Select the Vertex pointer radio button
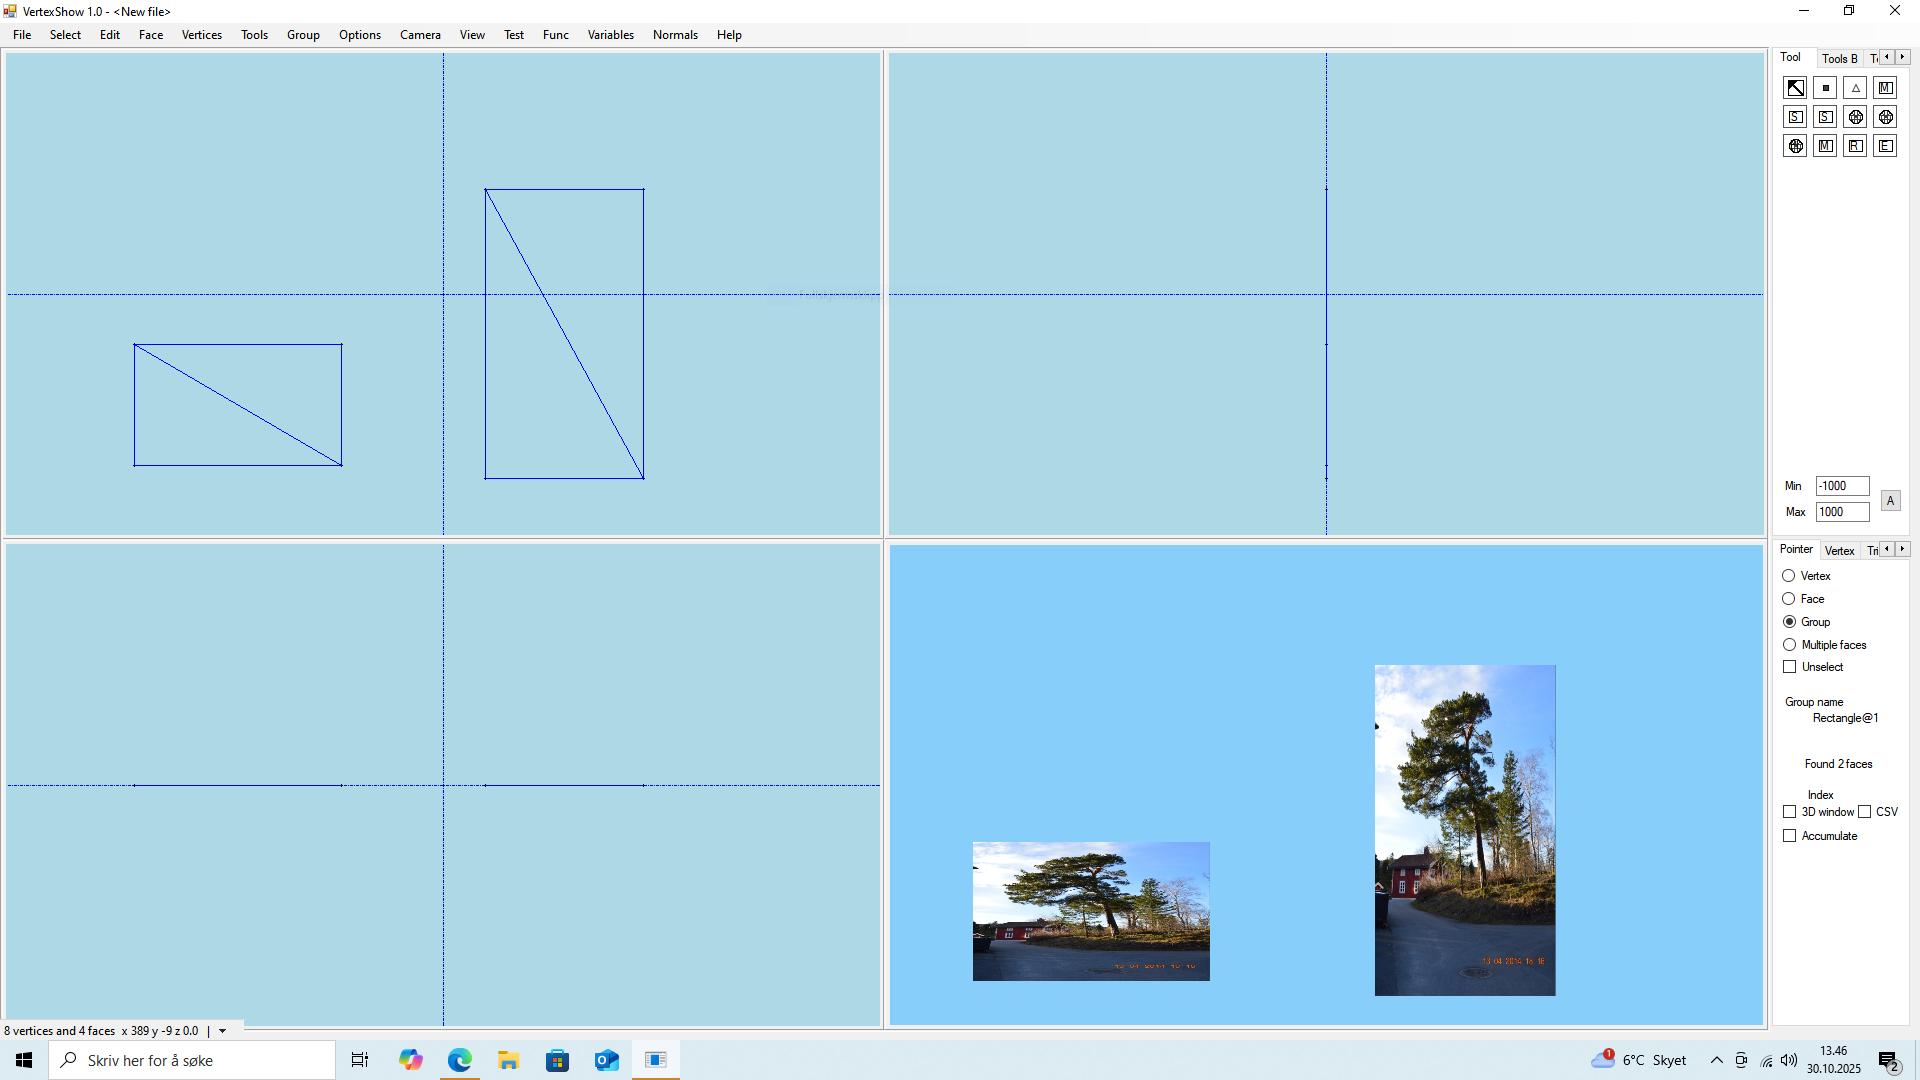This screenshot has width=1920, height=1080. (1789, 576)
